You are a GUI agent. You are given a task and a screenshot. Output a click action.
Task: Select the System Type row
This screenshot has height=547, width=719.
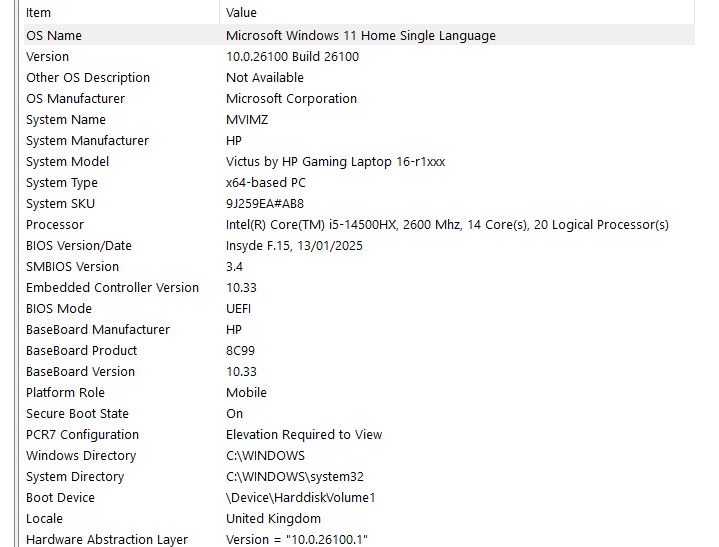pos(62,183)
